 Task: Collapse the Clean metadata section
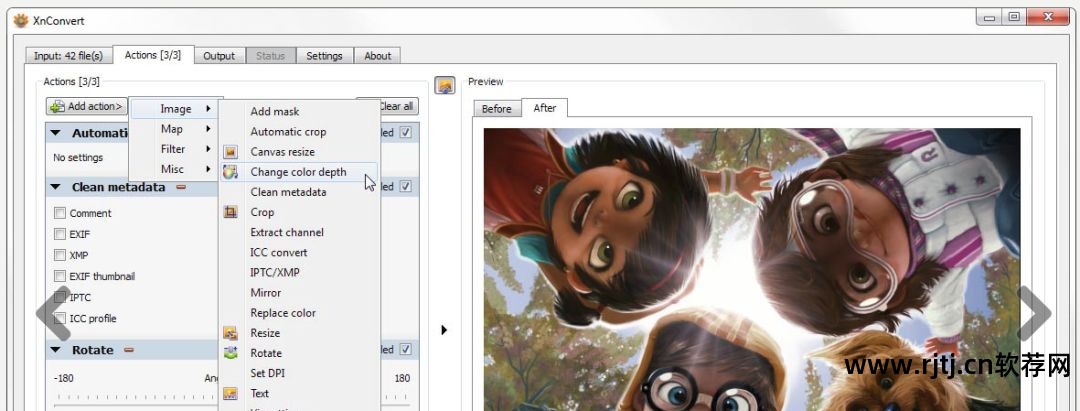[56, 187]
